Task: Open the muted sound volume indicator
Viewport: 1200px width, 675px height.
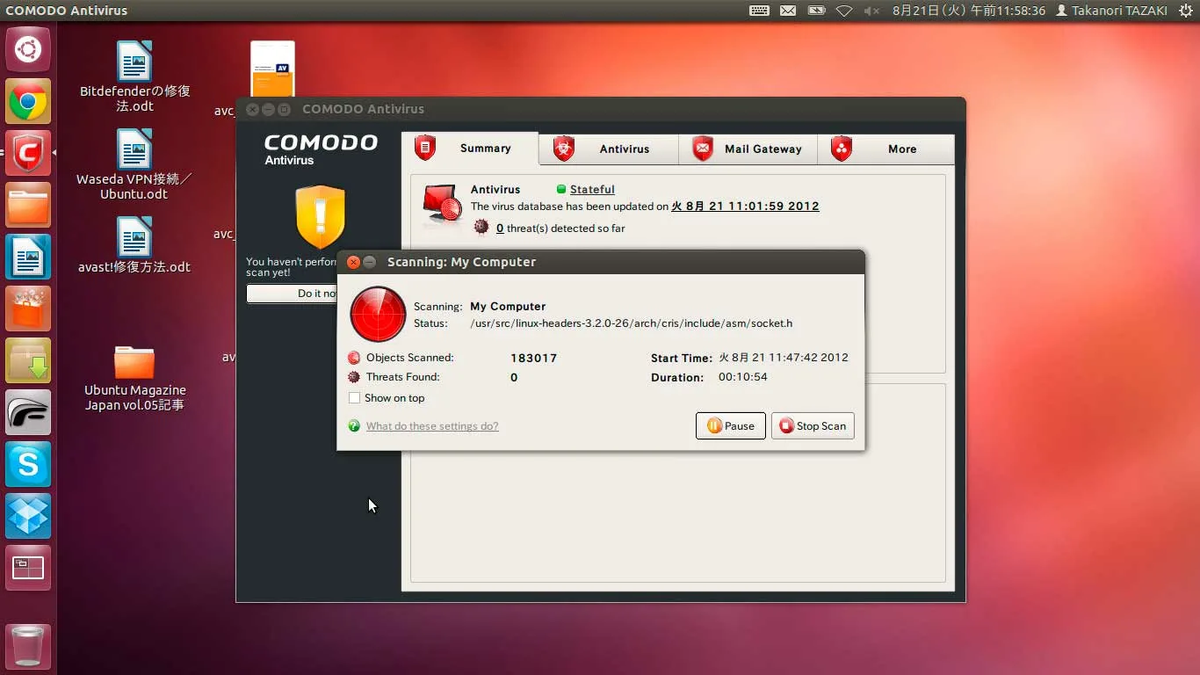Action: point(871,11)
